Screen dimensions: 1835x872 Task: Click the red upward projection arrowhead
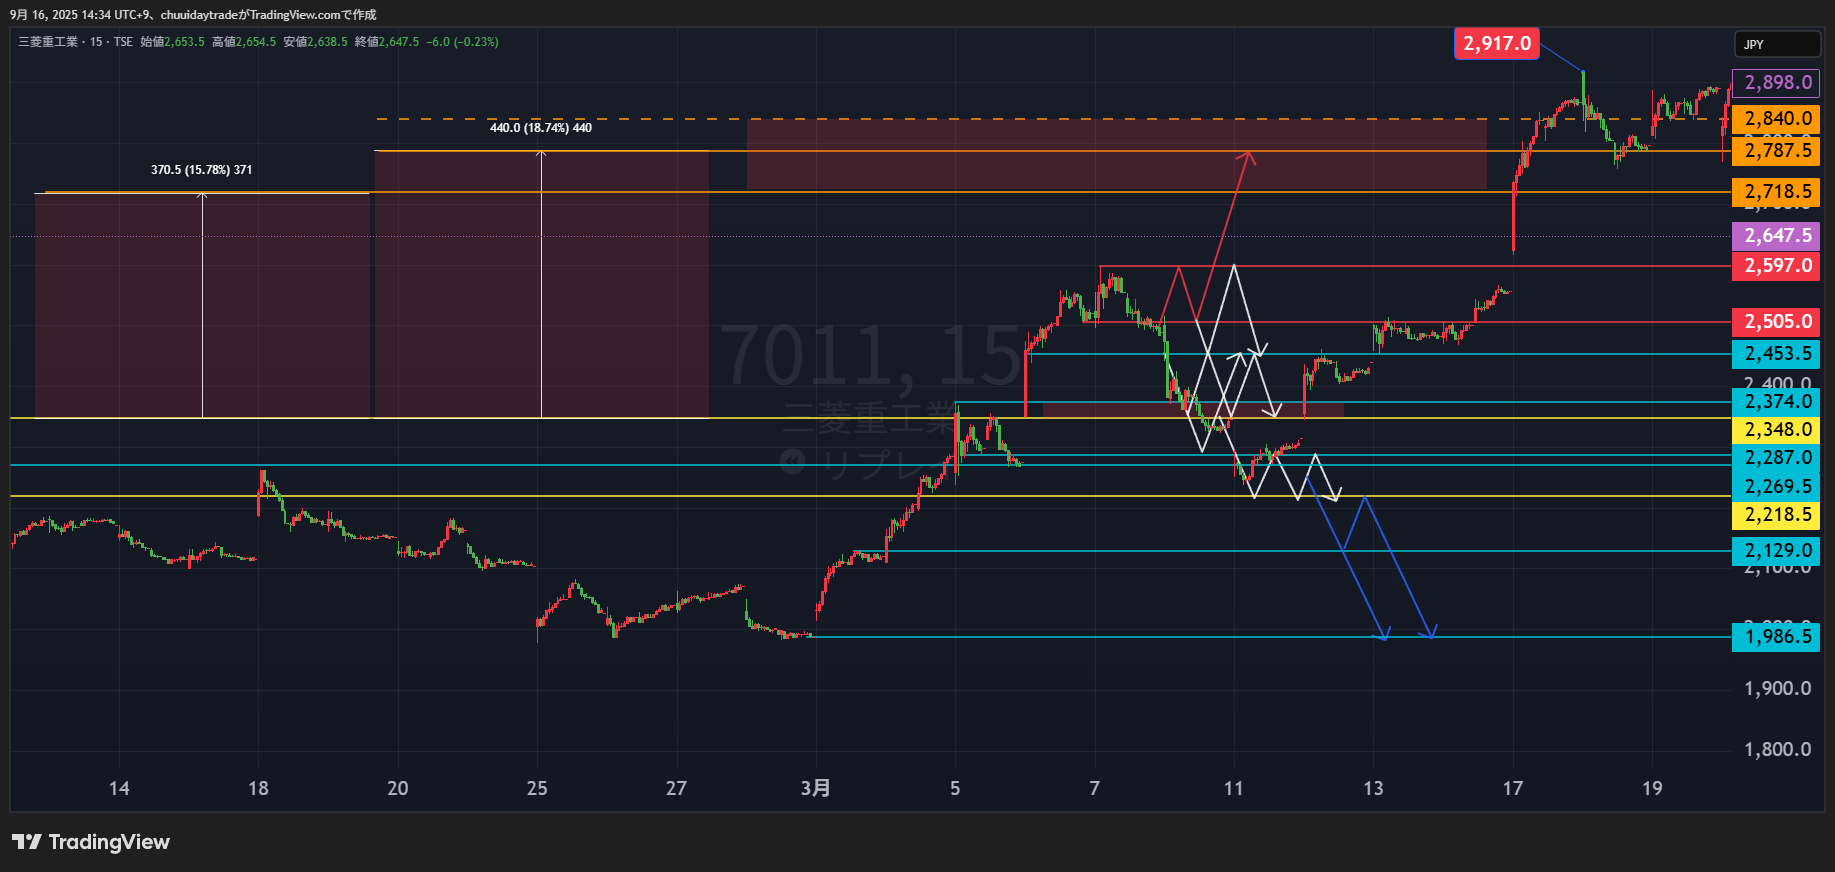(1247, 155)
